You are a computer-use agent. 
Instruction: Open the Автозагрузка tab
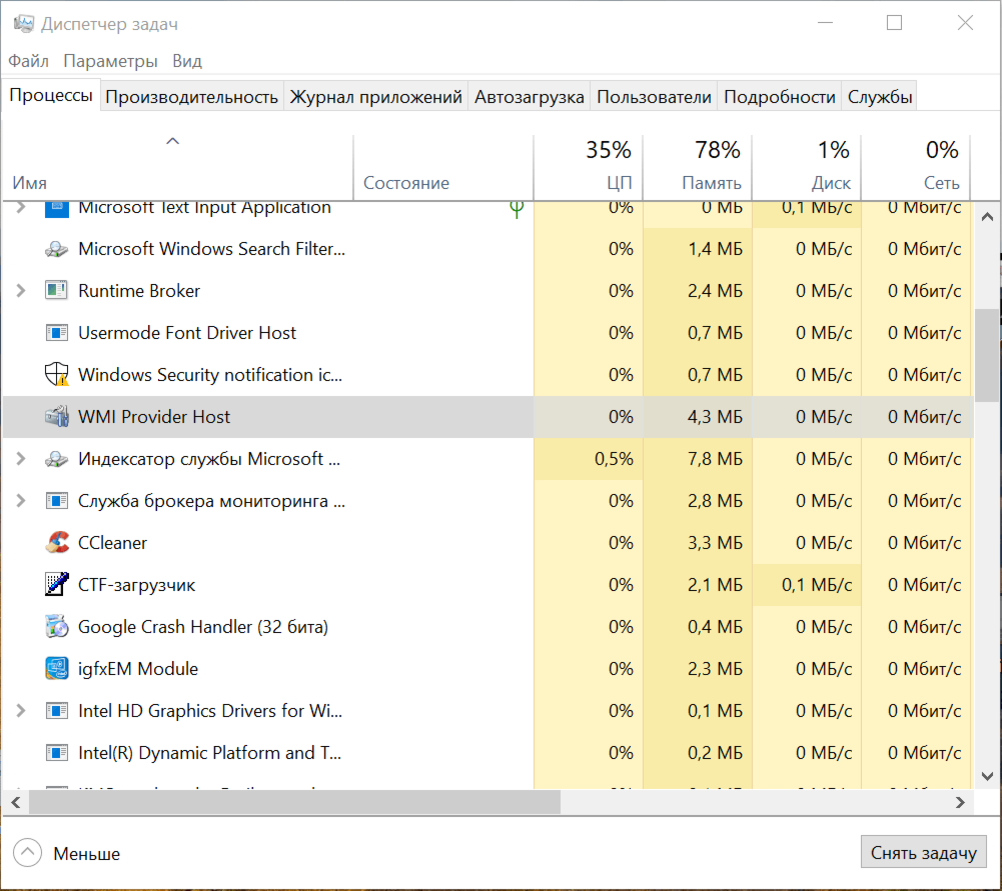tap(529, 97)
